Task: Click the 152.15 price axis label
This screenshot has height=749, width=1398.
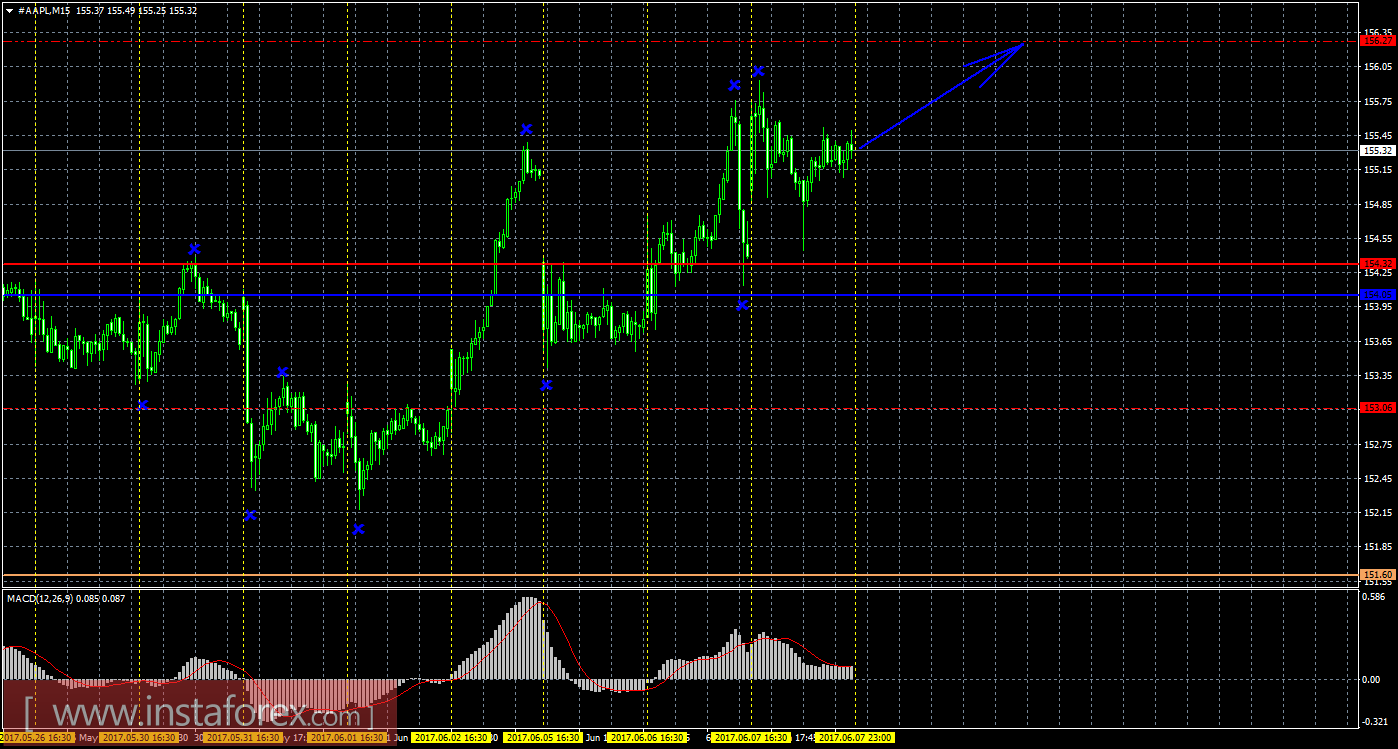Action: (x=1378, y=512)
